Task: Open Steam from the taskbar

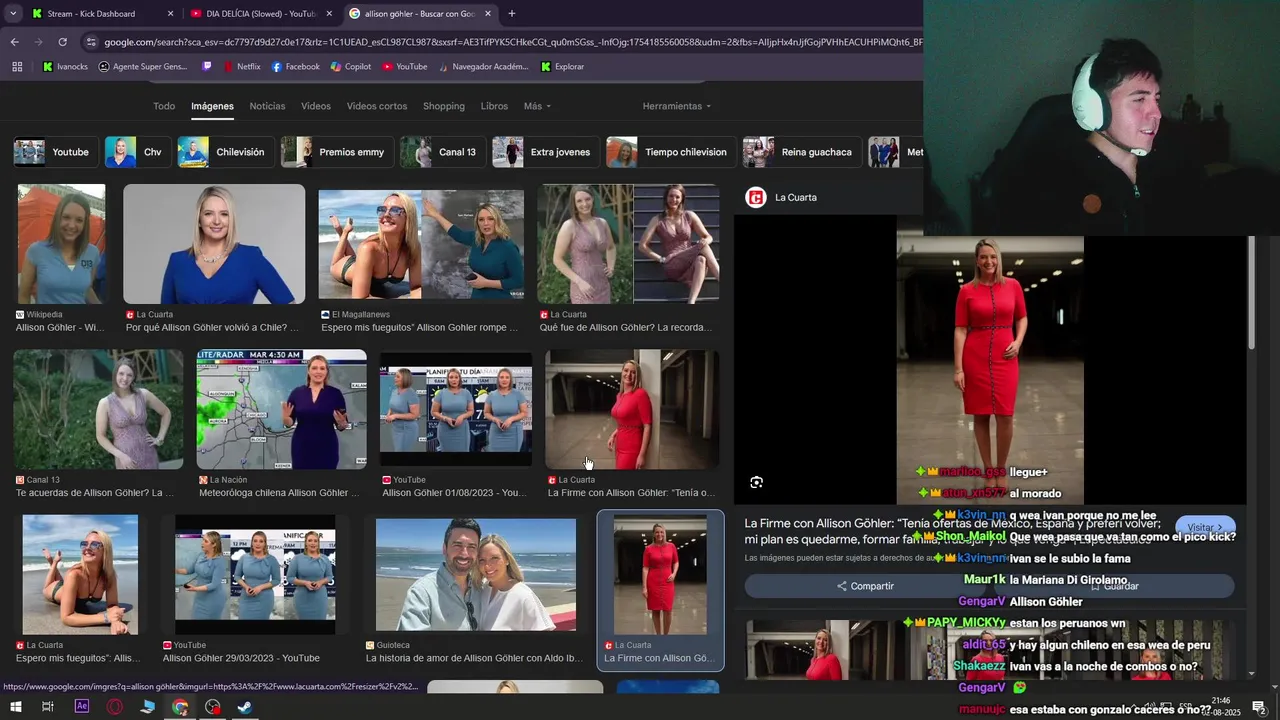Action: click(x=245, y=707)
